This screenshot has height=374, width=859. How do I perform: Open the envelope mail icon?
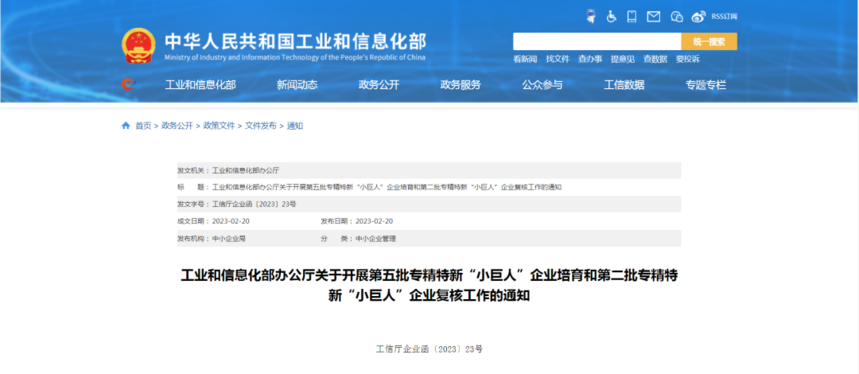(654, 16)
